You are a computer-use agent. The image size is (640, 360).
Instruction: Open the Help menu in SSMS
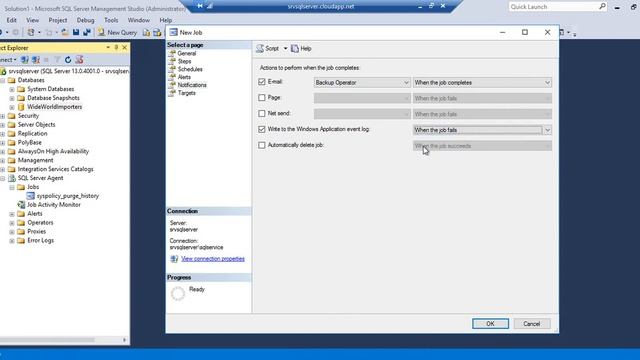165,20
